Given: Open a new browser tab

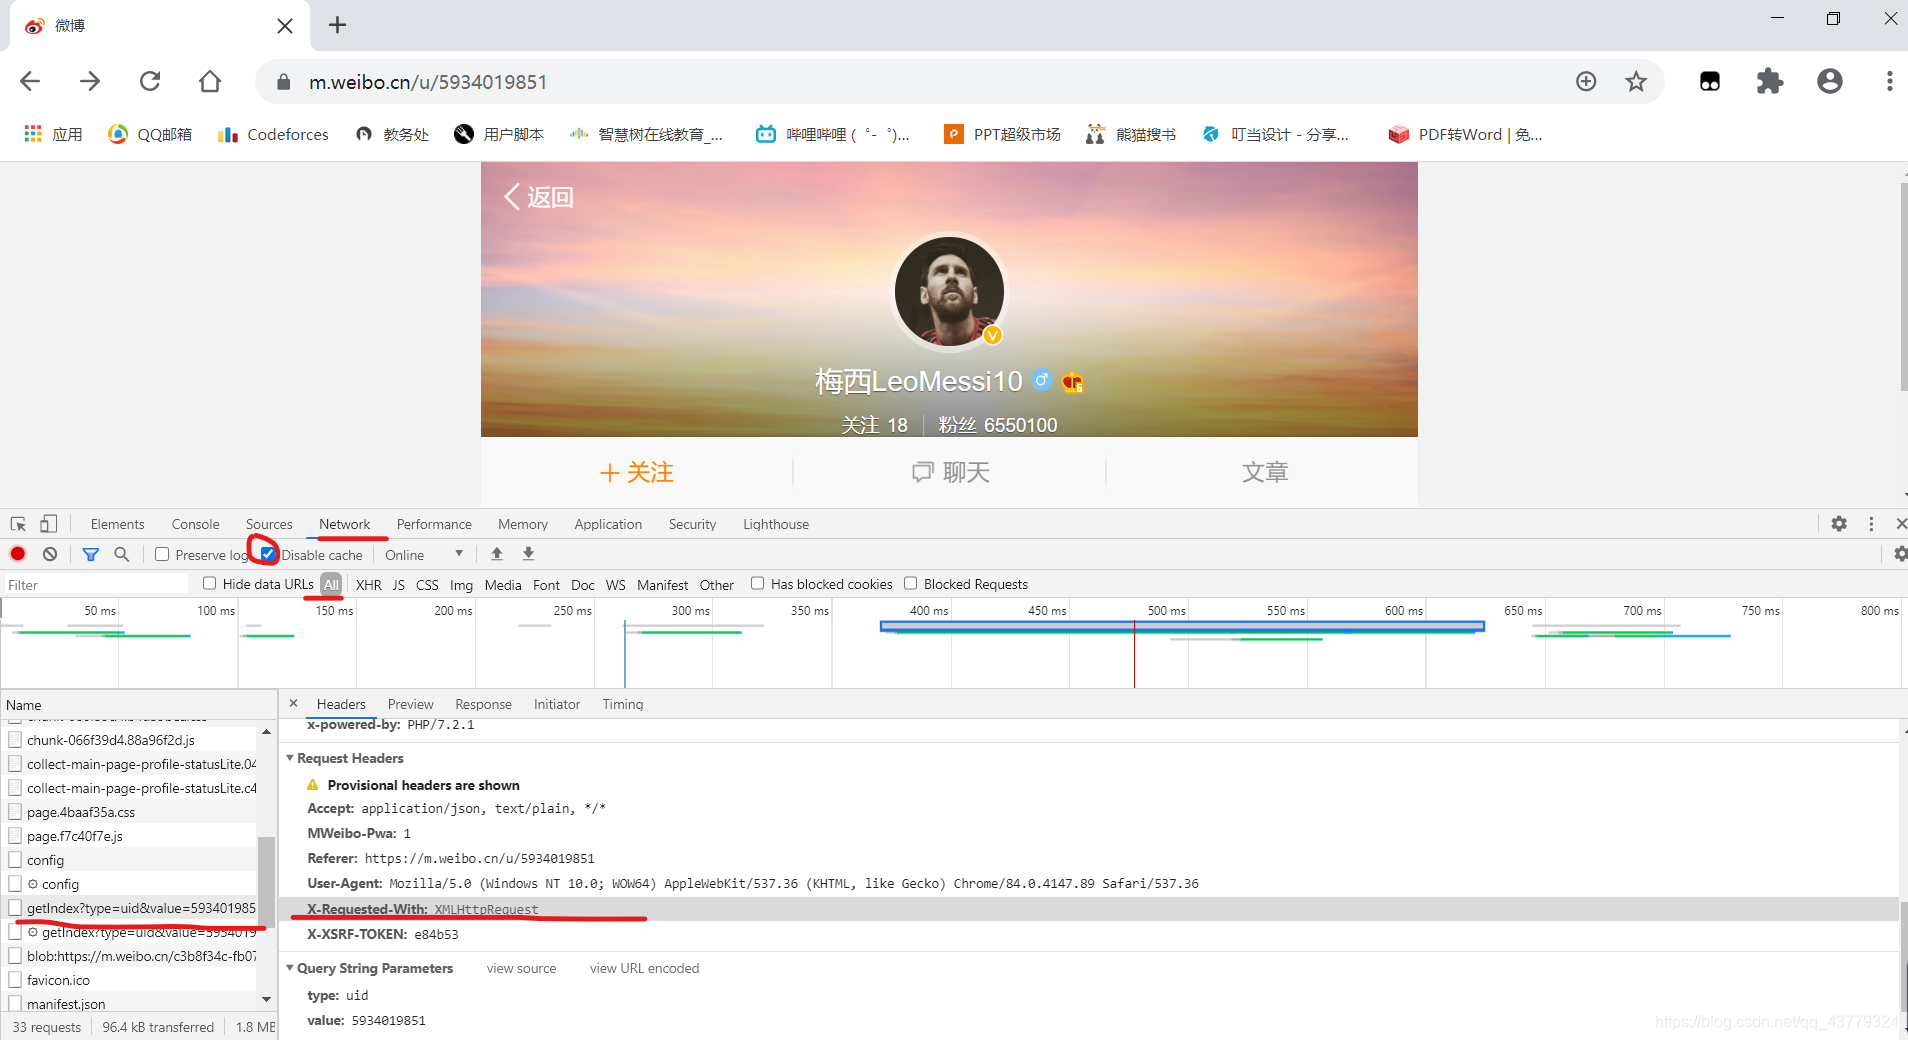Looking at the screenshot, I should coord(337,25).
